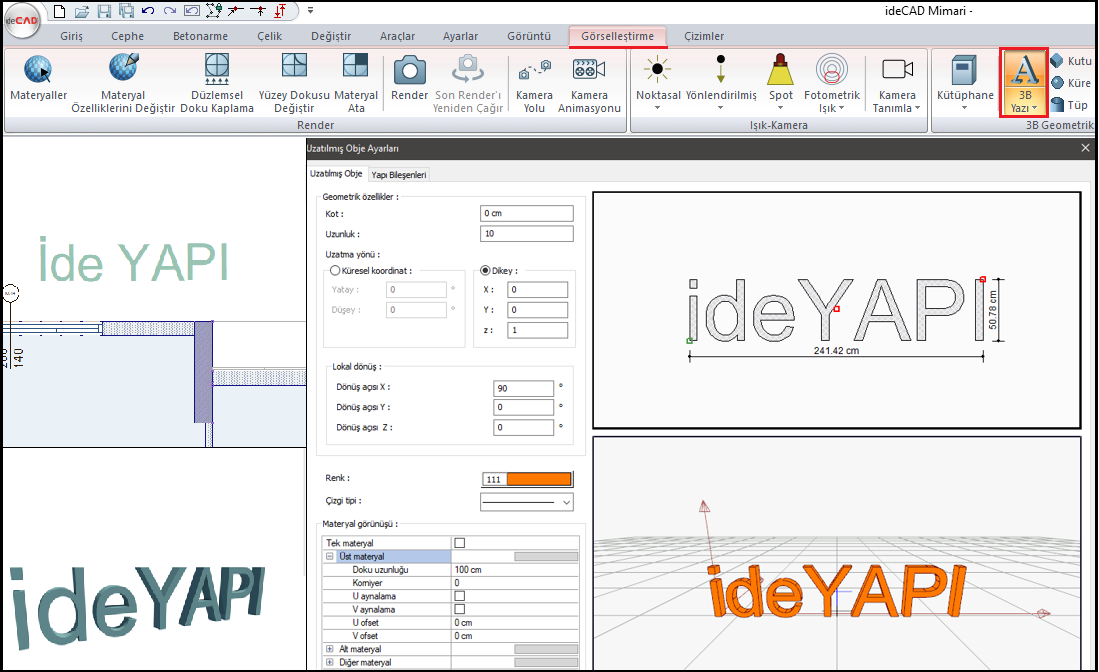This screenshot has height=672, width=1099.
Task: Expand the Alt materyal tree node
Action: point(330,649)
